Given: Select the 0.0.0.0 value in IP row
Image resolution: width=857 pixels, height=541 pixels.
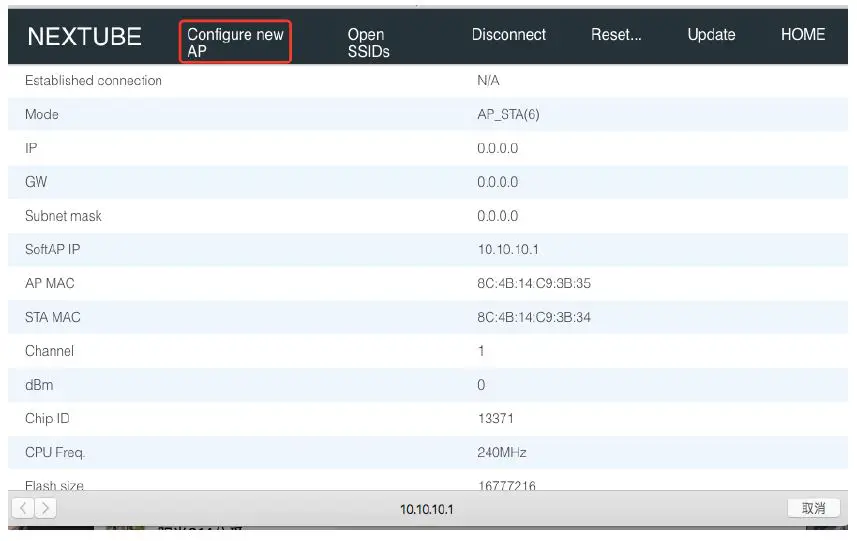Looking at the screenshot, I should [497, 148].
